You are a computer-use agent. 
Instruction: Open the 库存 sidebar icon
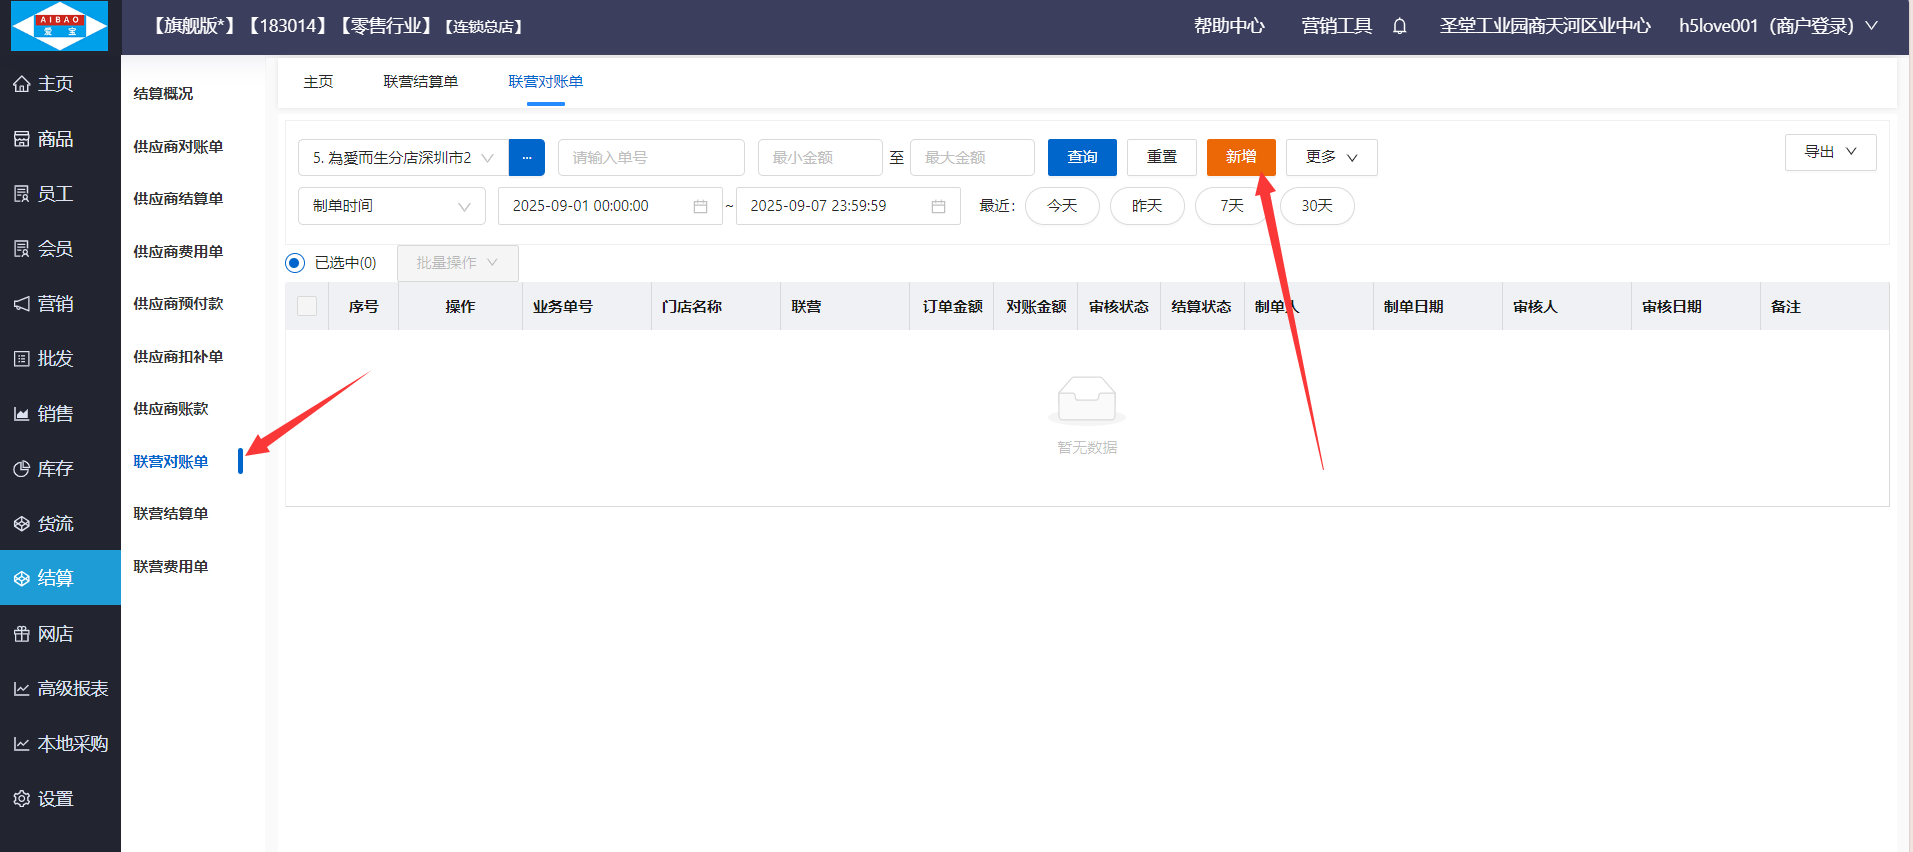[22, 469]
